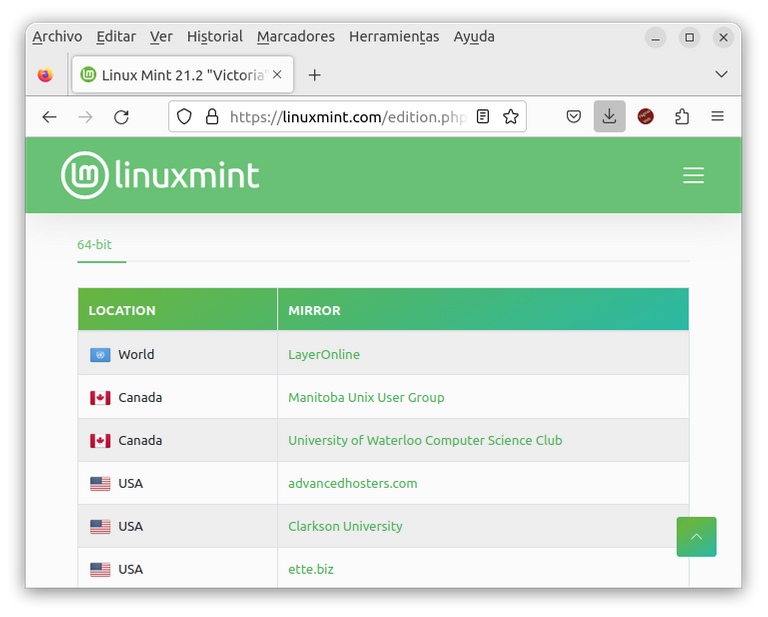Open the Ayuda menu
Image resolution: width=768 pixels, height=617 pixels.
point(474,37)
